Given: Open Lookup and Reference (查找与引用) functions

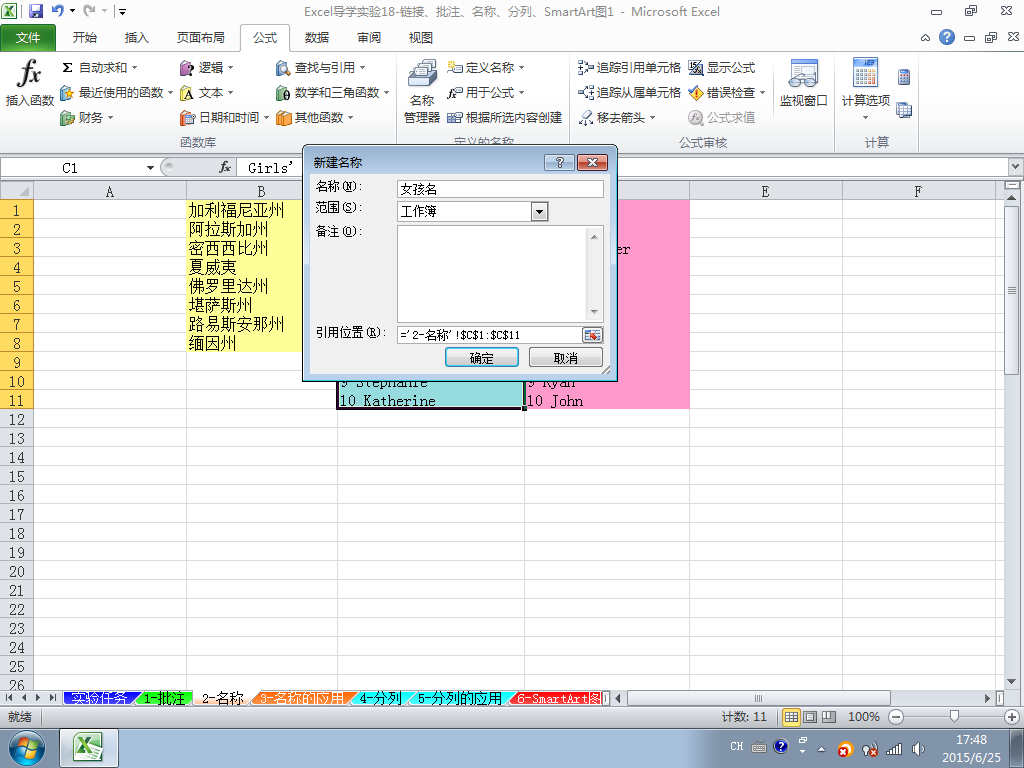Looking at the screenshot, I should [x=320, y=67].
